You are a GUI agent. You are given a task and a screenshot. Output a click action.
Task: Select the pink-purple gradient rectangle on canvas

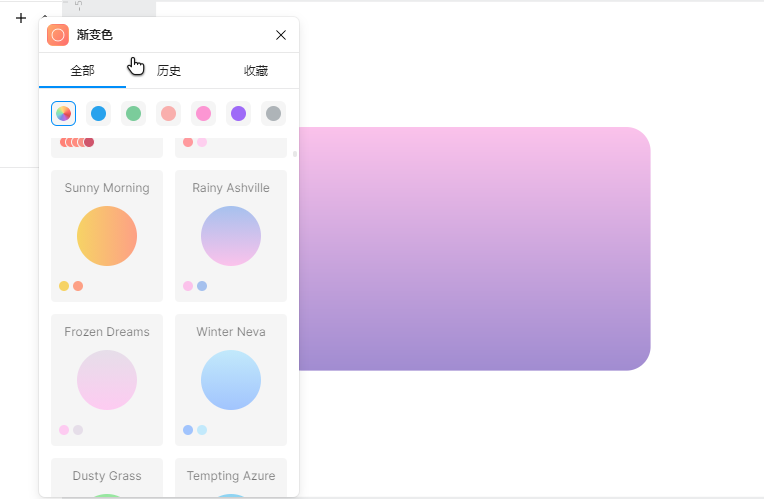tap(475, 249)
